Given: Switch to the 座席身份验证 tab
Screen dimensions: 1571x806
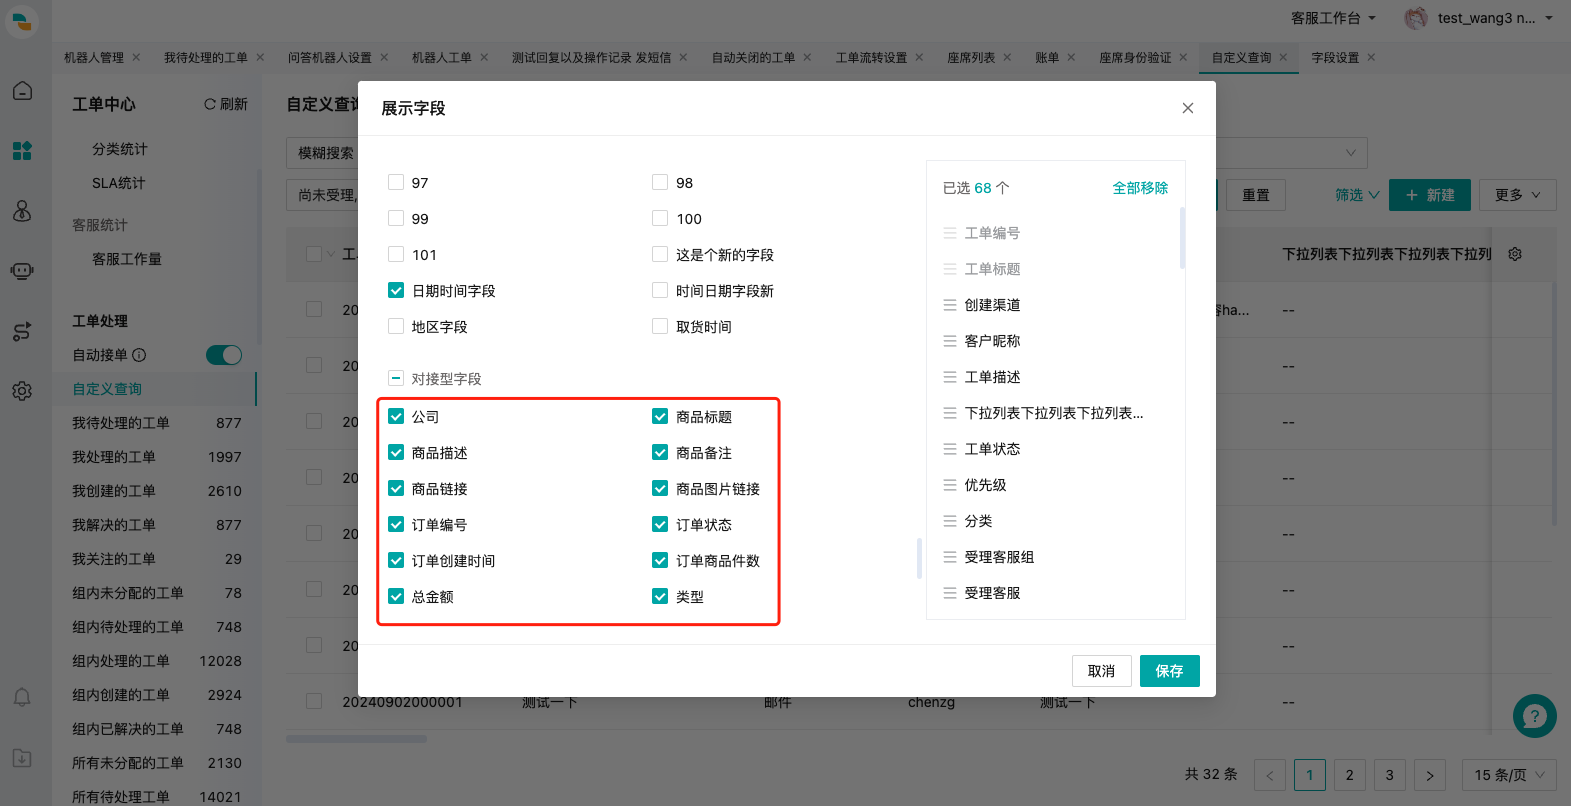Looking at the screenshot, I should tap(1135, 57).
